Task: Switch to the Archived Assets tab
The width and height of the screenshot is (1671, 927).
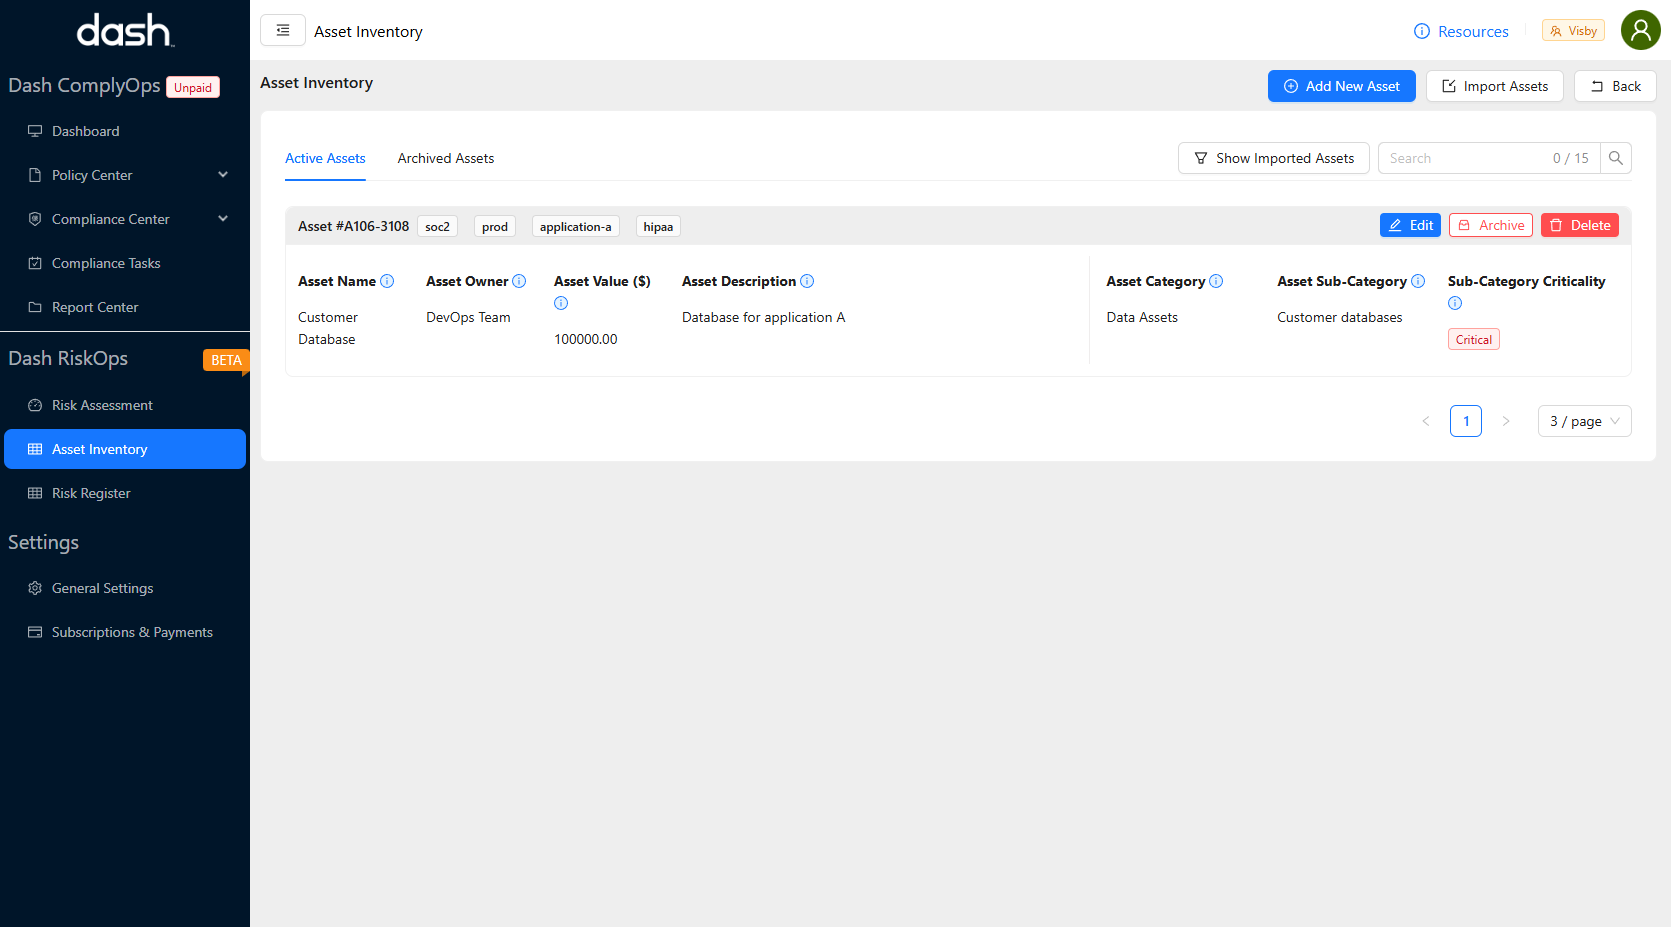Action: coord(445,158)
